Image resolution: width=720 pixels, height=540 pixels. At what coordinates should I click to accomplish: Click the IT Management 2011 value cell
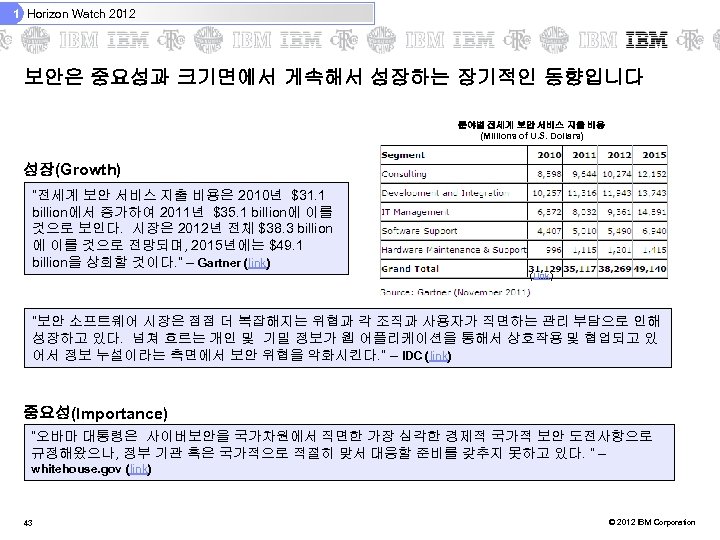tap(580, 212)
